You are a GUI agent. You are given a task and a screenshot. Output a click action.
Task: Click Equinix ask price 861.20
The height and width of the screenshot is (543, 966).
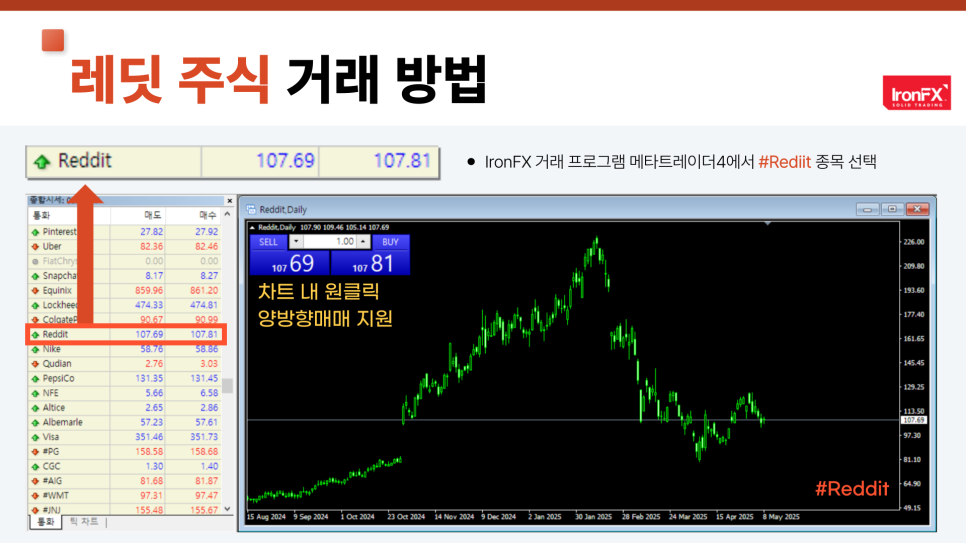[x=204, y=290]
